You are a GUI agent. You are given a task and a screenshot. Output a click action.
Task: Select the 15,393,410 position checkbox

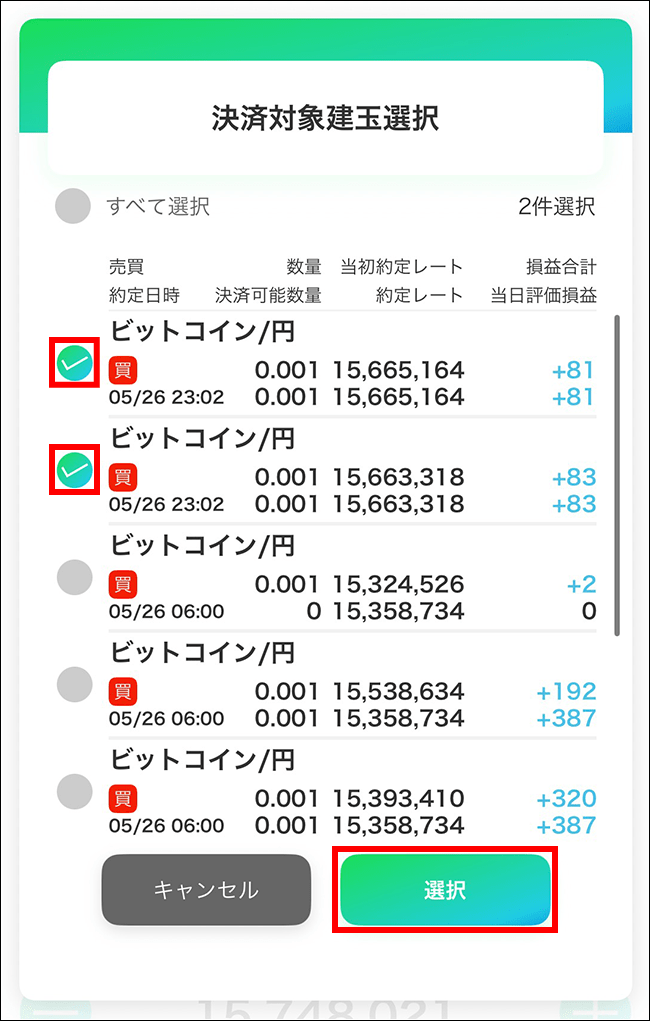[x=75, y=791]
